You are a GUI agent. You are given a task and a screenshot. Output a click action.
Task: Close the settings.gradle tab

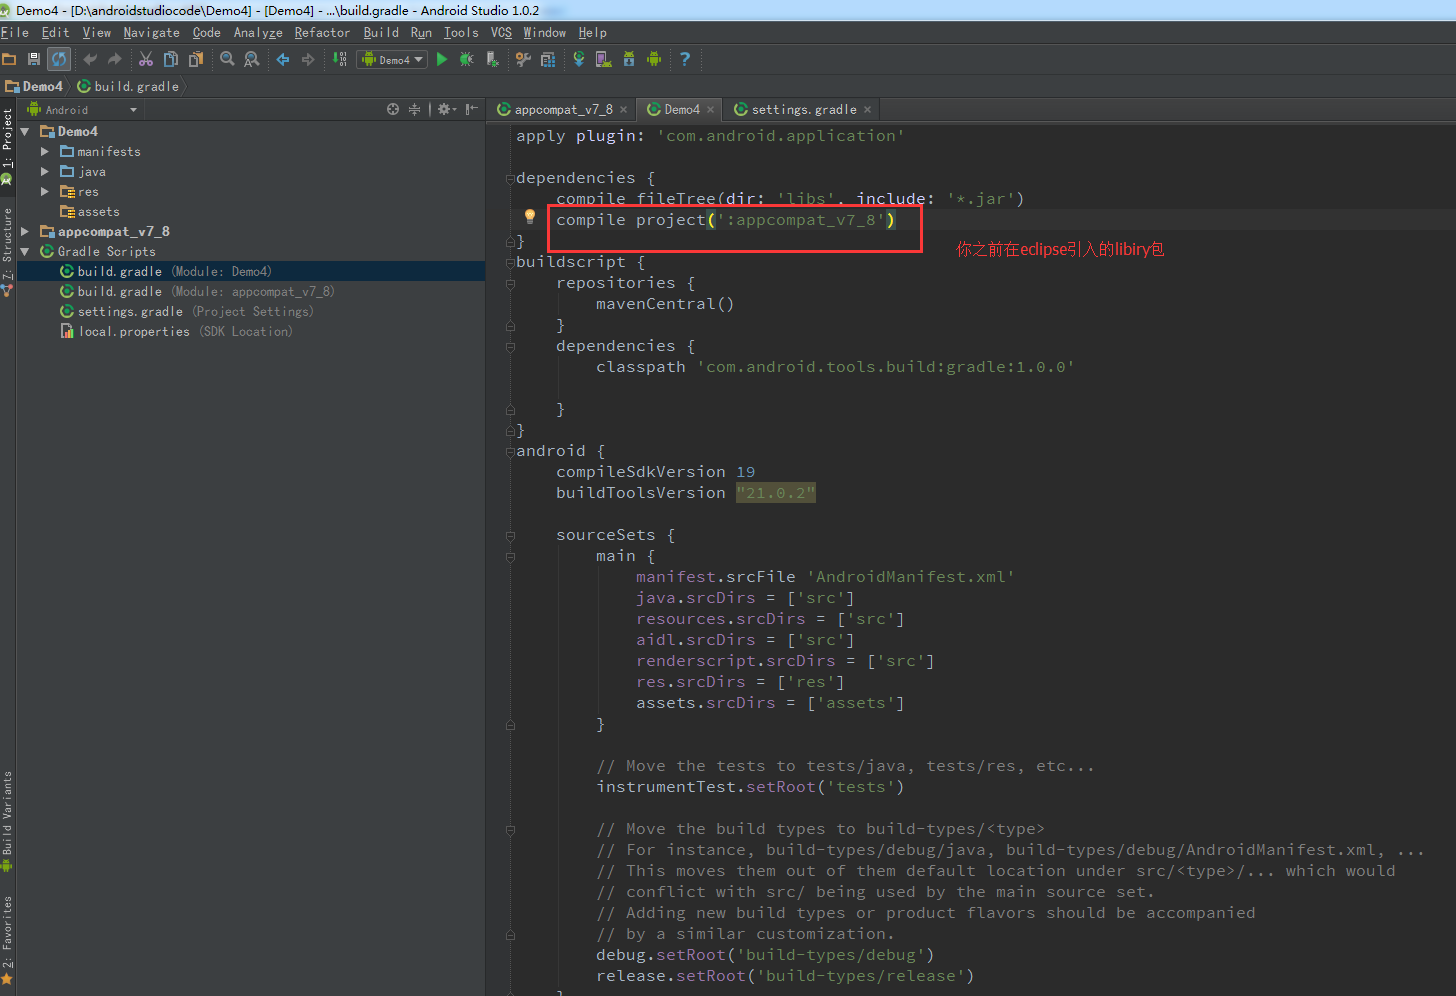(x=867, y=110)
